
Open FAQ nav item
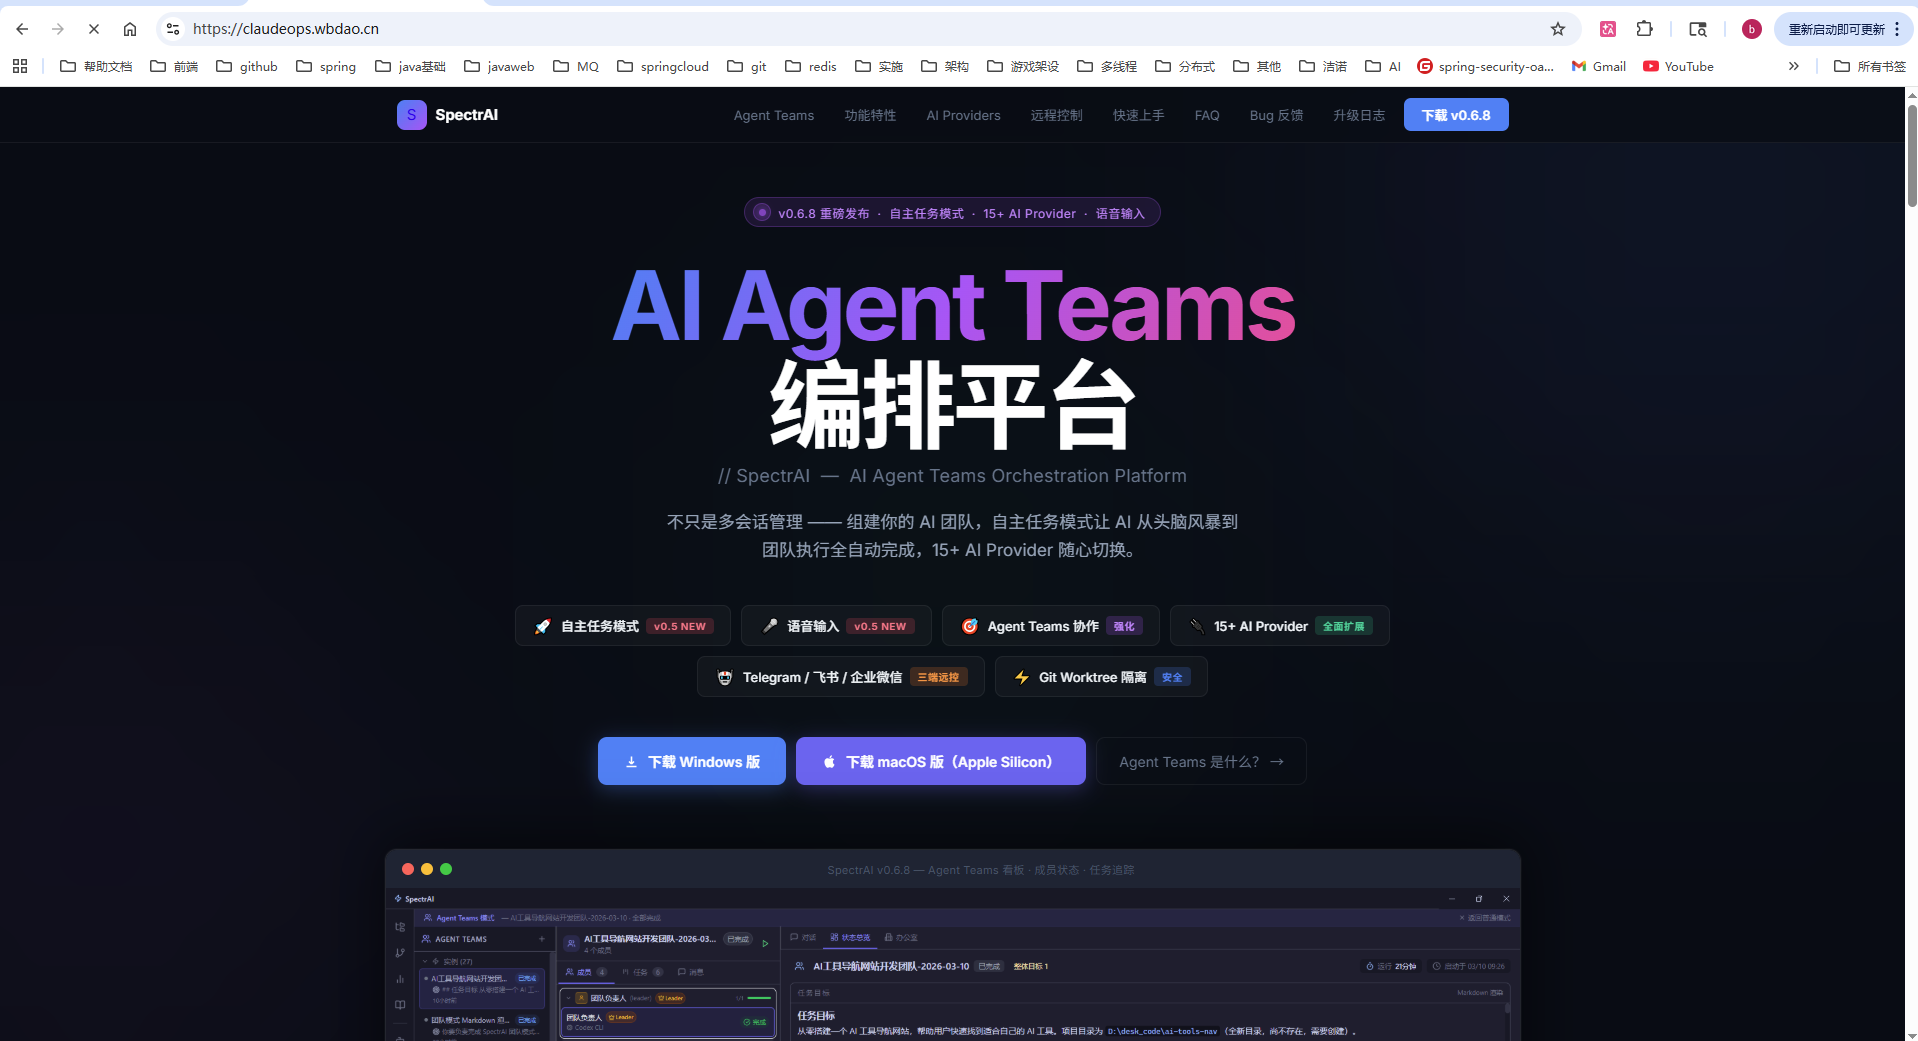click(x=1207, y=115)
